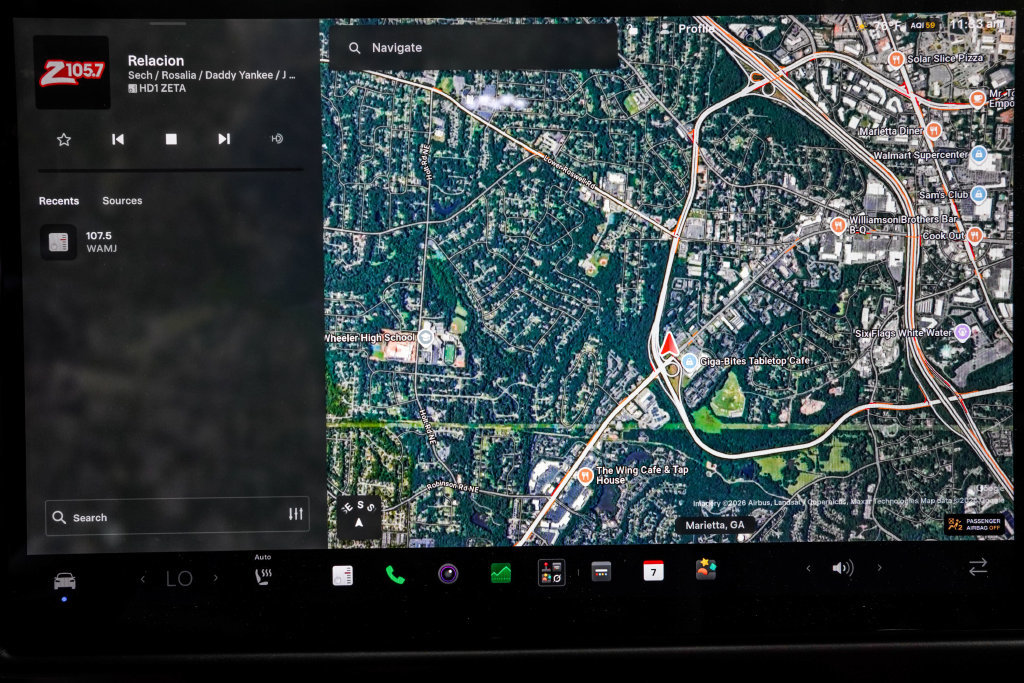Select The Wing Cafe & Tap House pin
Screen dimensions: 1024x683
pyautogui.click(x=585, y=475)
